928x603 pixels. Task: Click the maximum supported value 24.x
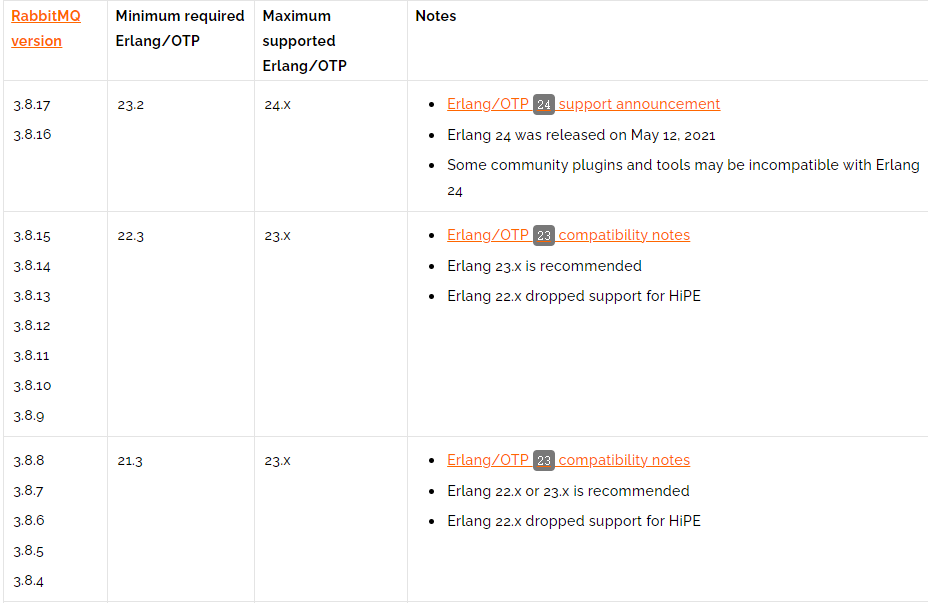[278, 105]
